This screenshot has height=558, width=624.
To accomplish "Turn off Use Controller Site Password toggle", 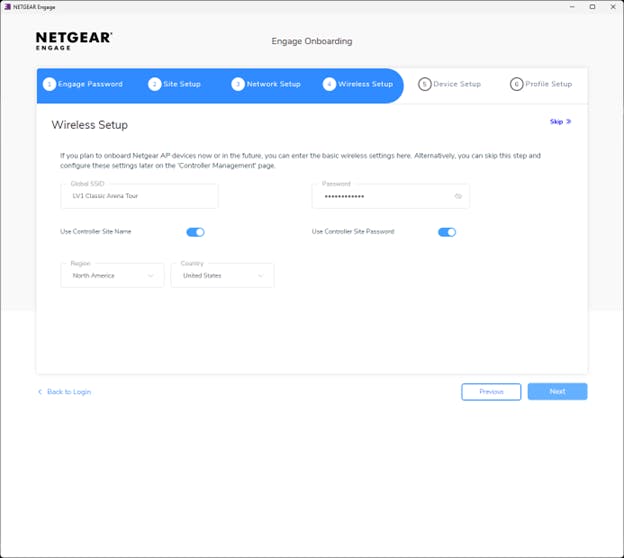I will [x=447, y=232].
